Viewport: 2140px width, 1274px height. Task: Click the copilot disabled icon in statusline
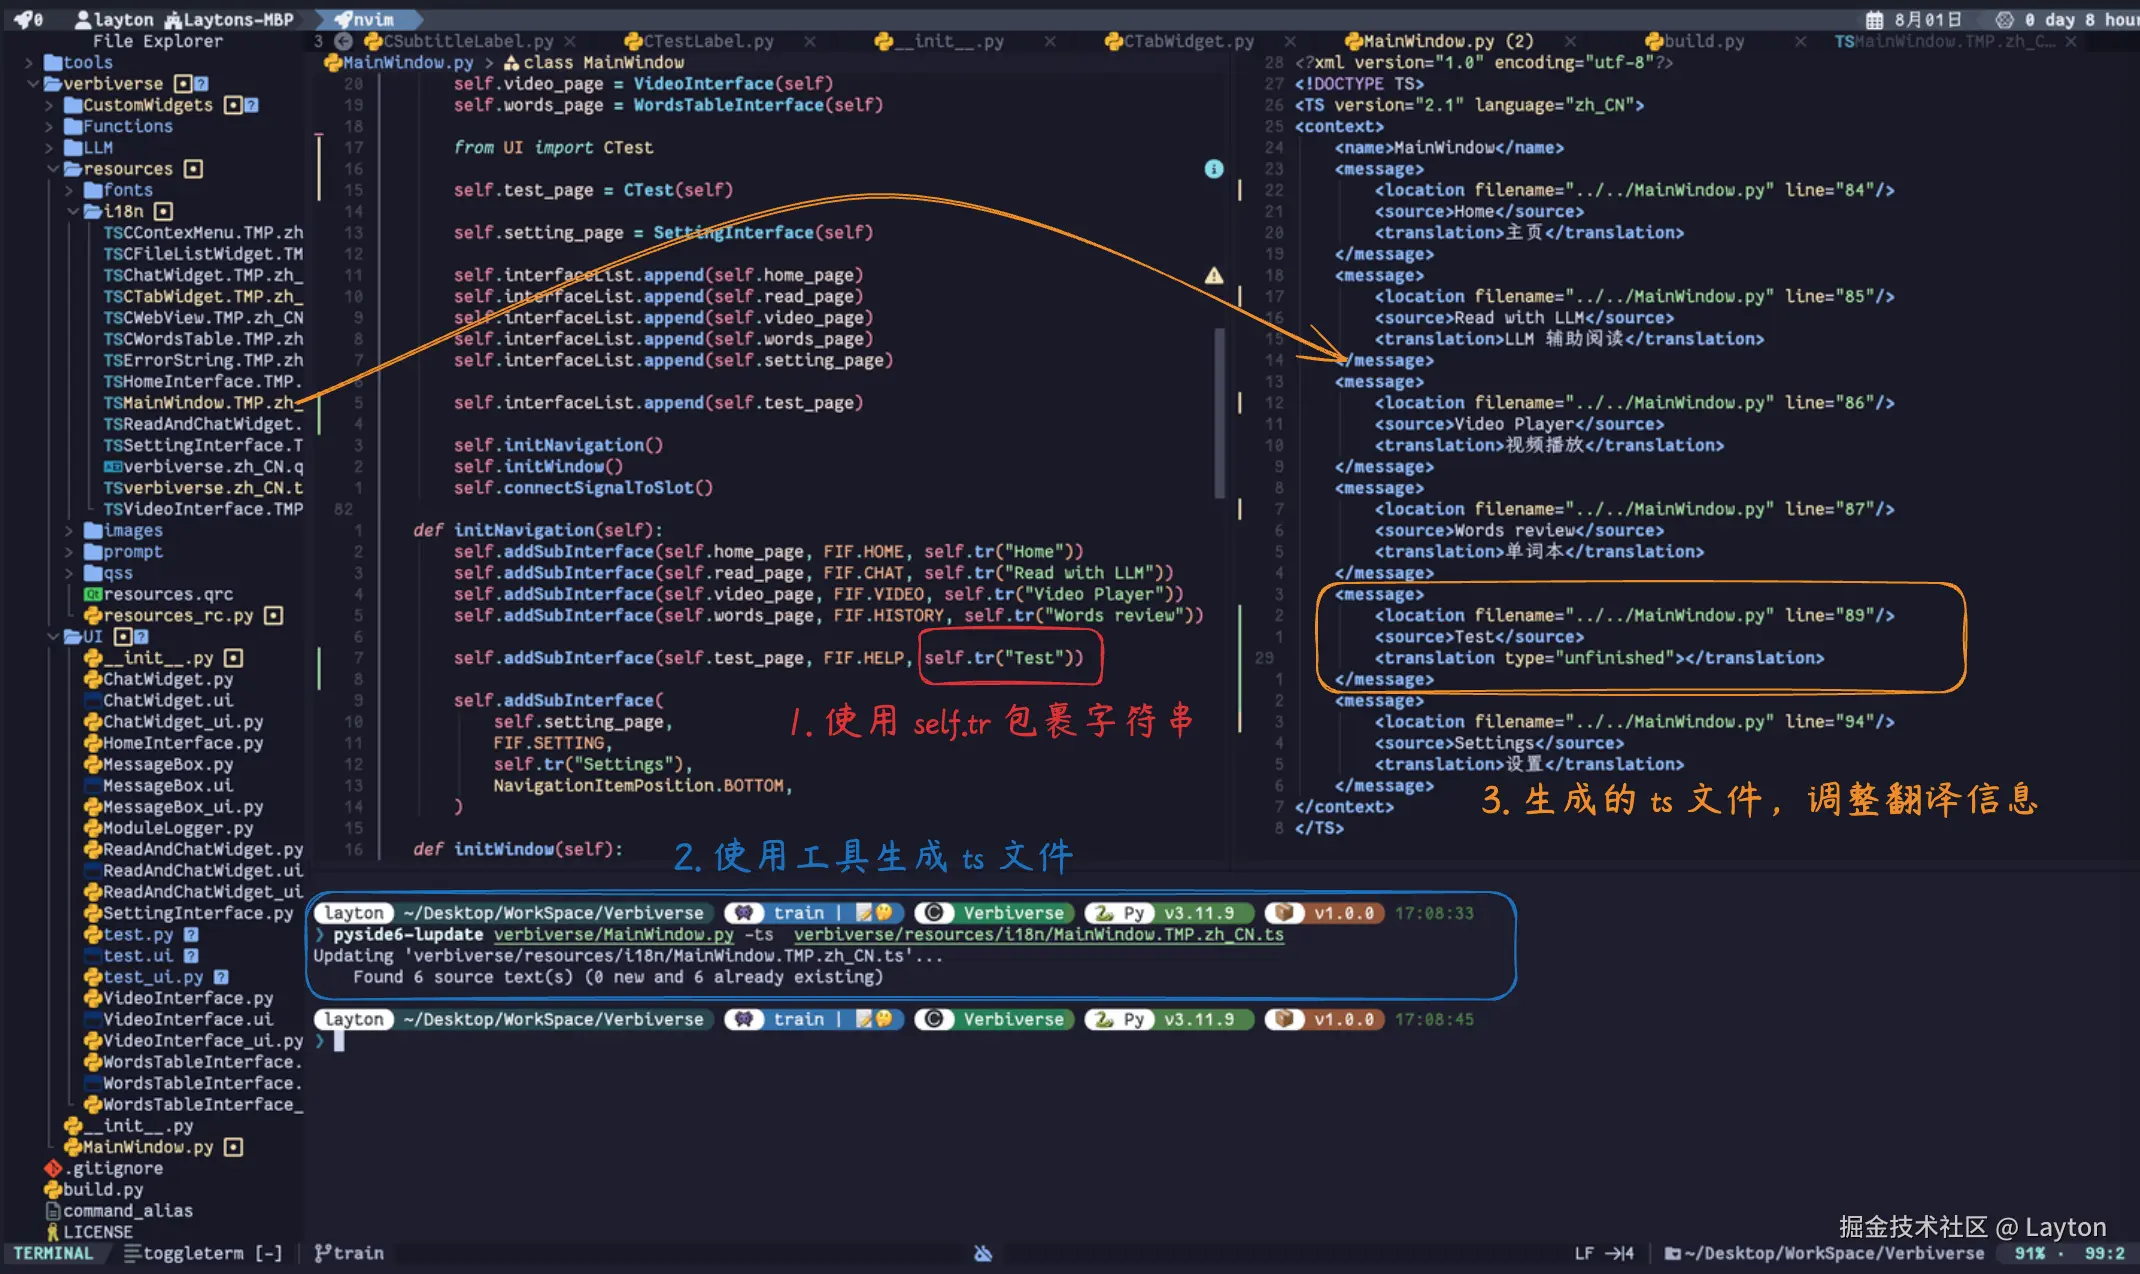coord(983,1253)
